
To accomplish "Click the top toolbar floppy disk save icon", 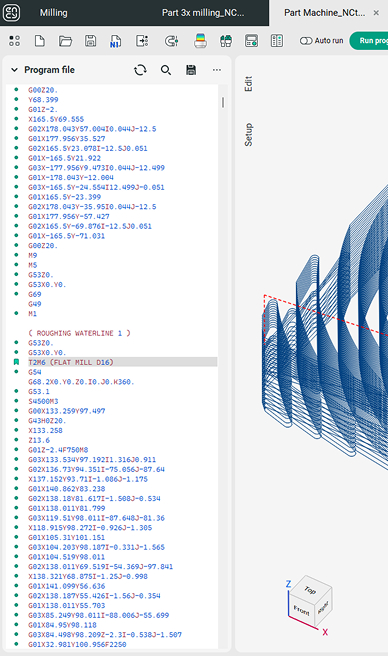I will pyautogui.click(x=90, y=41).
